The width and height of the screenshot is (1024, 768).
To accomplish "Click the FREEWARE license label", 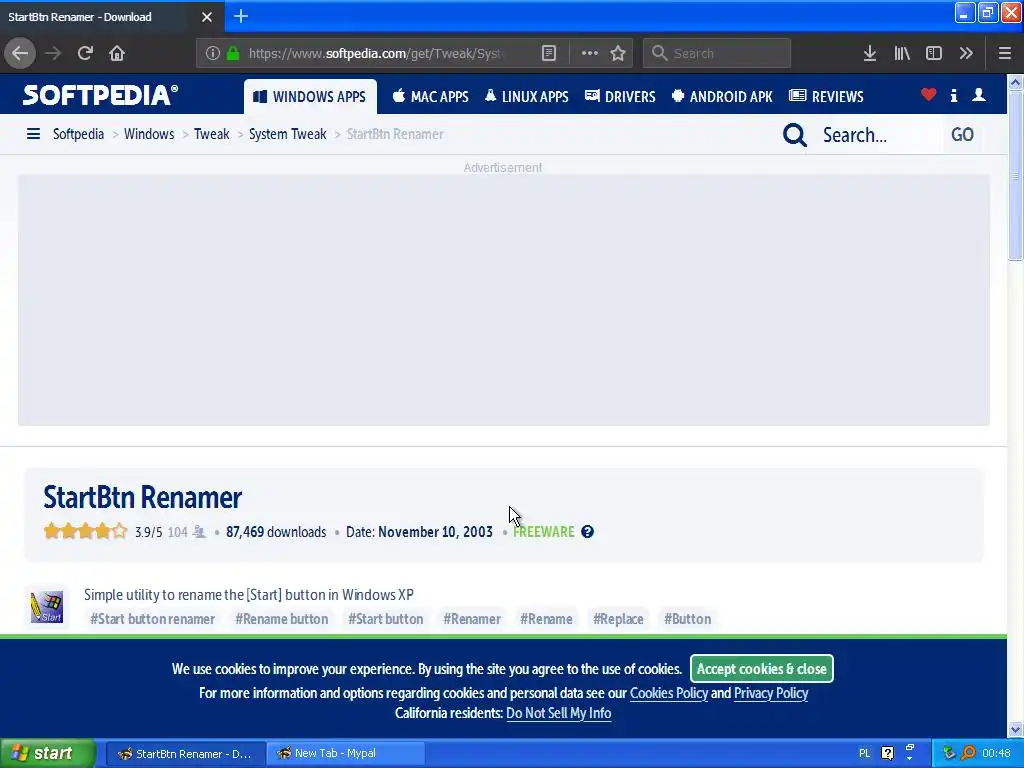I will pos(543,532).
